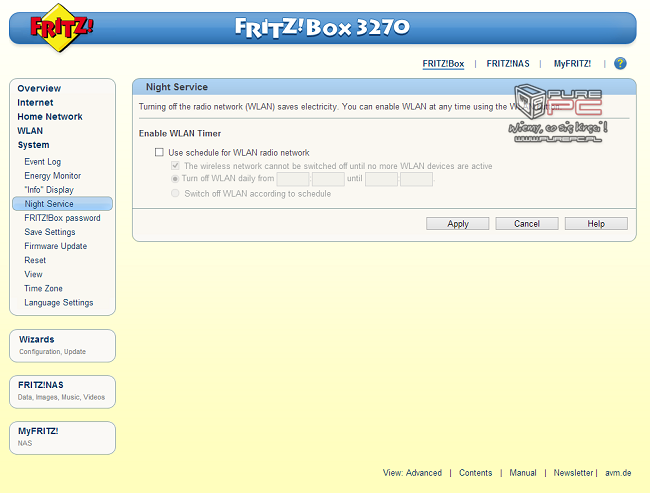Switch to MyFRITZ! top tab
Image resolution: width=650 pixels, height=493 pixels.
pos(572,64)
